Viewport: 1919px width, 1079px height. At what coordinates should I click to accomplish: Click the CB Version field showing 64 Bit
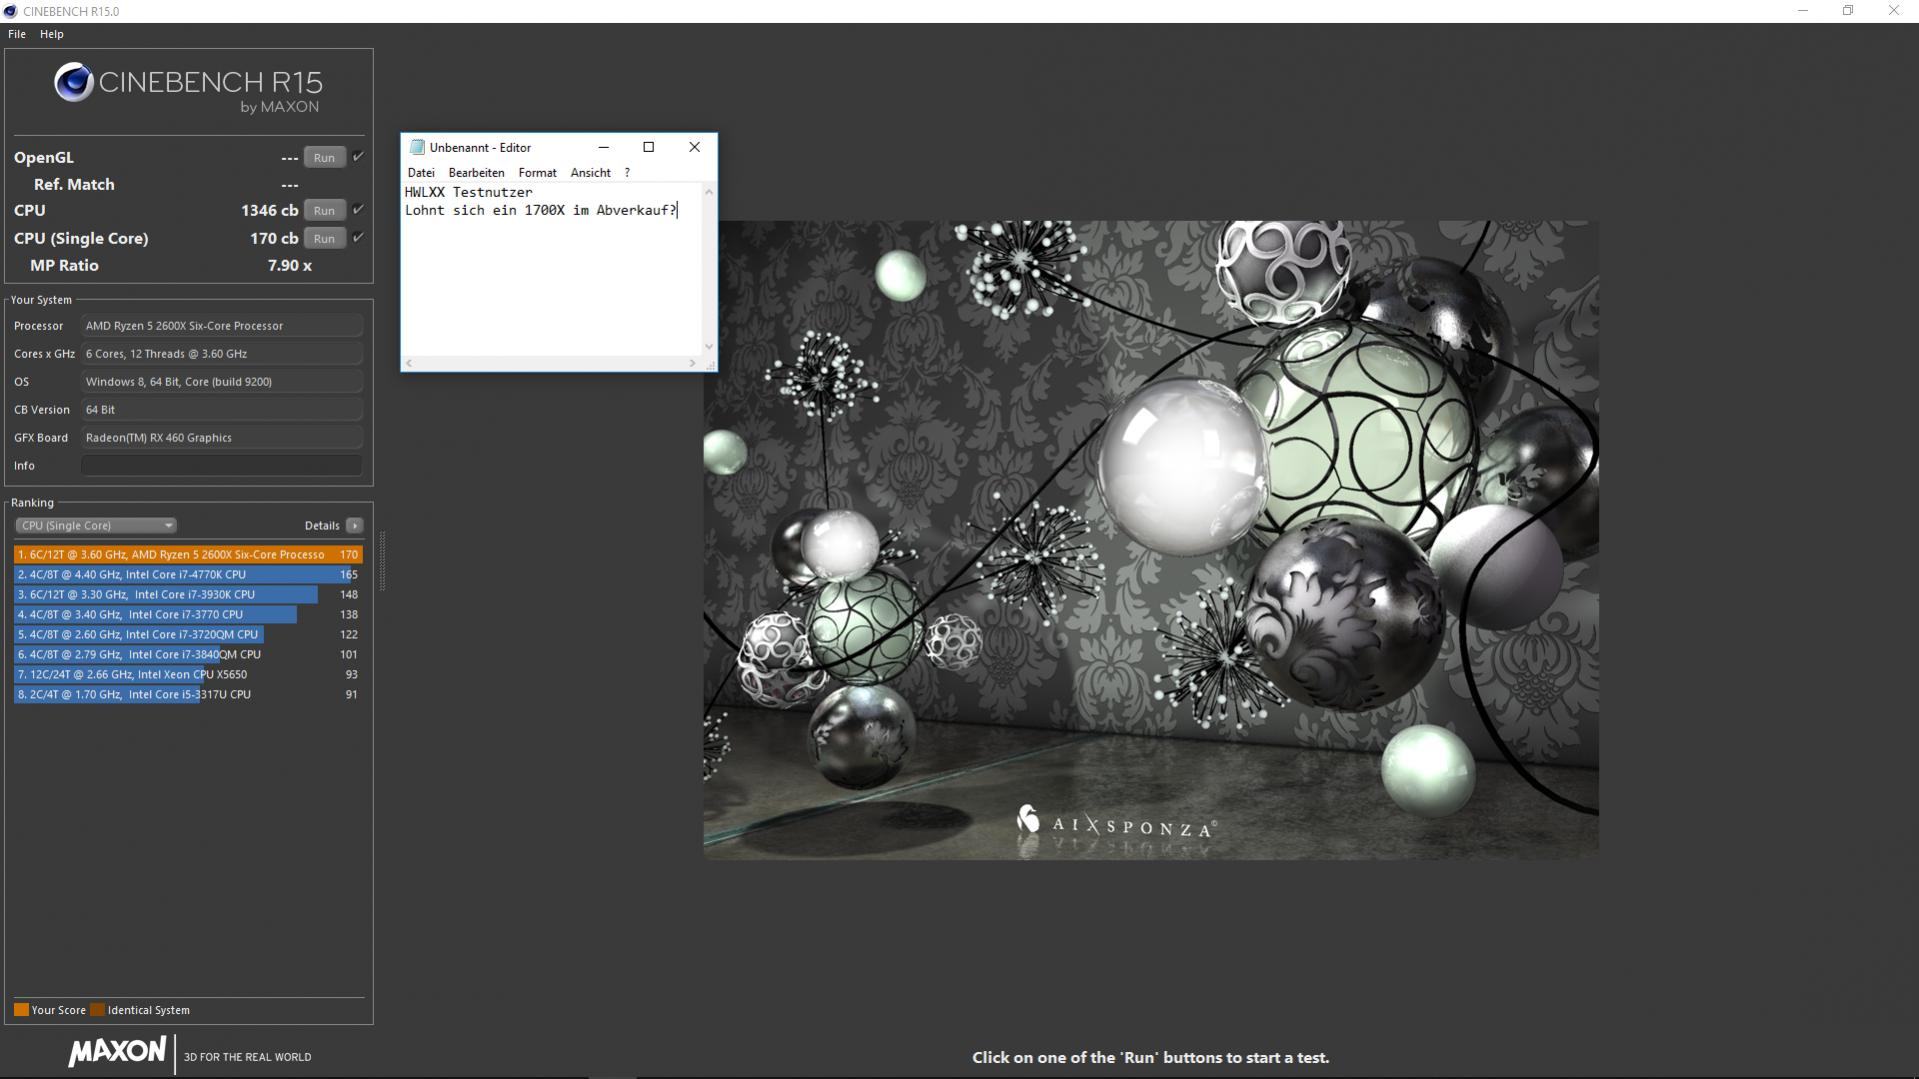point(222,409)
